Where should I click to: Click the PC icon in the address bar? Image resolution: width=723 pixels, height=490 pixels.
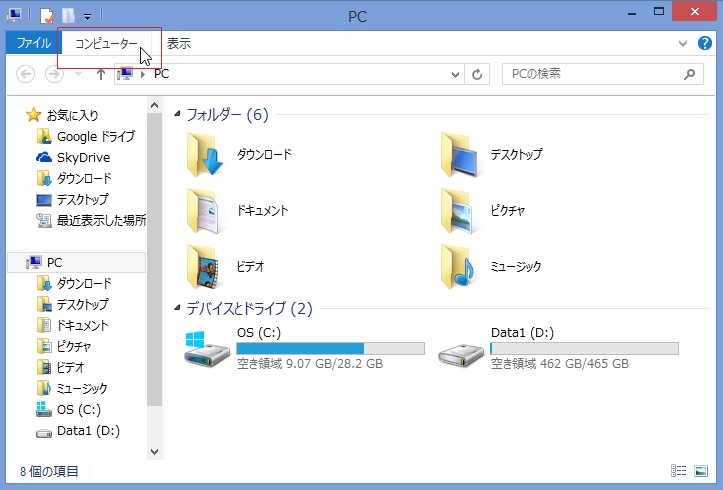click(125, 74)
